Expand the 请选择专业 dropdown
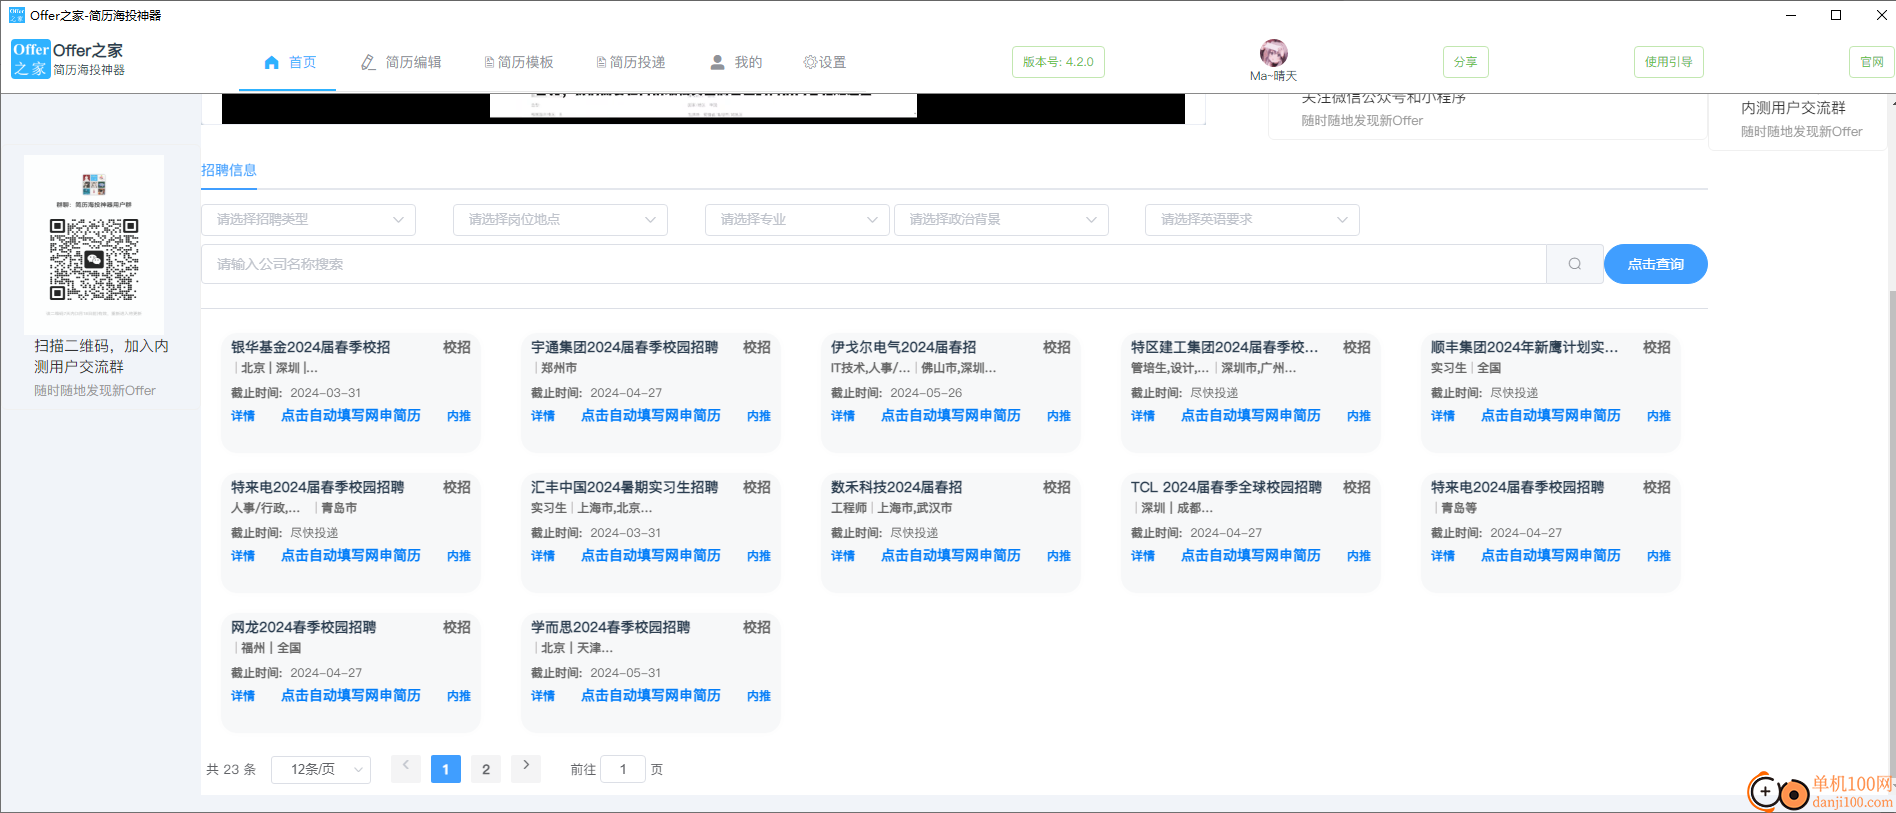The width and height of the screenshot is (1896, 813). click(x=797, y=220)
